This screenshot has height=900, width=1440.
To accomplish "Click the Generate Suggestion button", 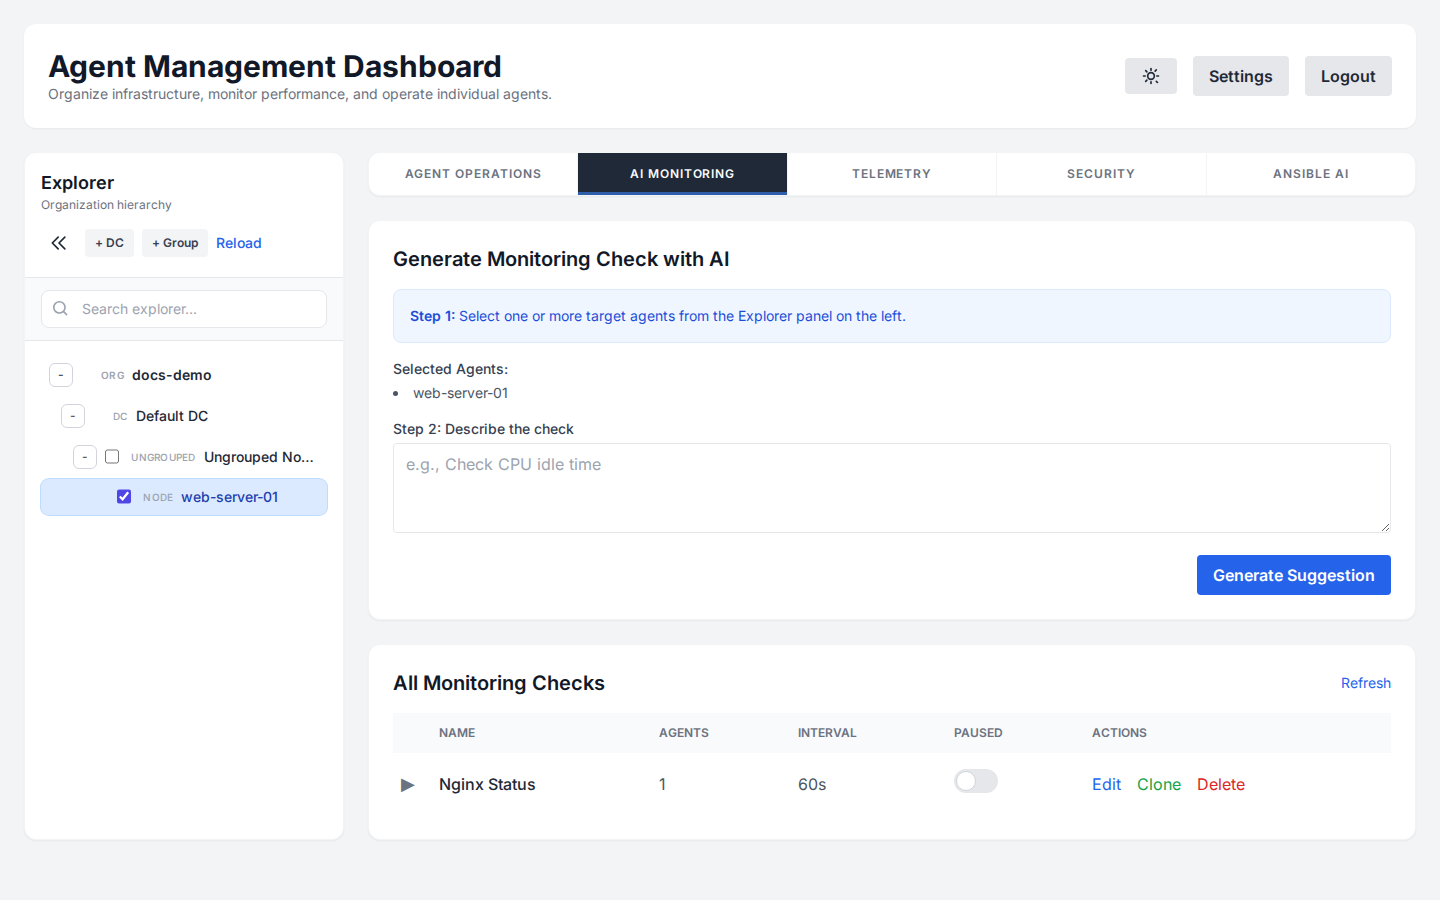I will pos(1293,575).
